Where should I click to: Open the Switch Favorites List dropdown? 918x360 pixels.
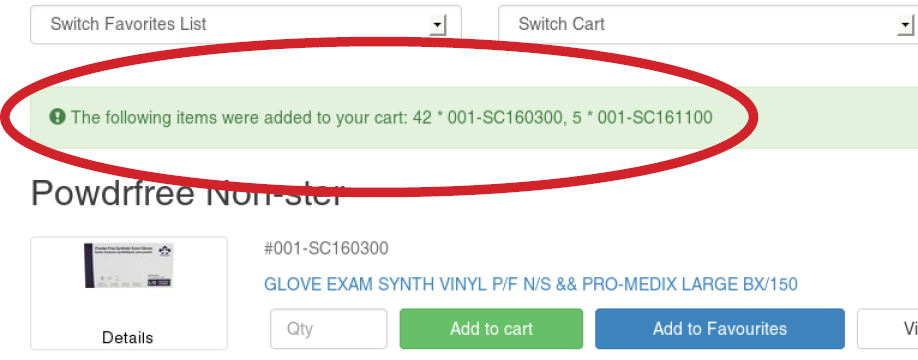[x=246, y=25]
